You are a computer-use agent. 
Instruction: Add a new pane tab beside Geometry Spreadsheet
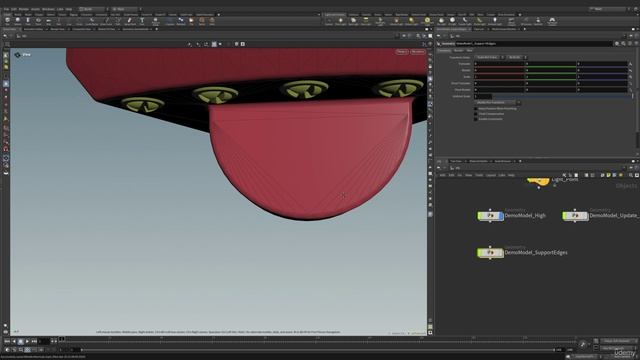tap(157, 29)
